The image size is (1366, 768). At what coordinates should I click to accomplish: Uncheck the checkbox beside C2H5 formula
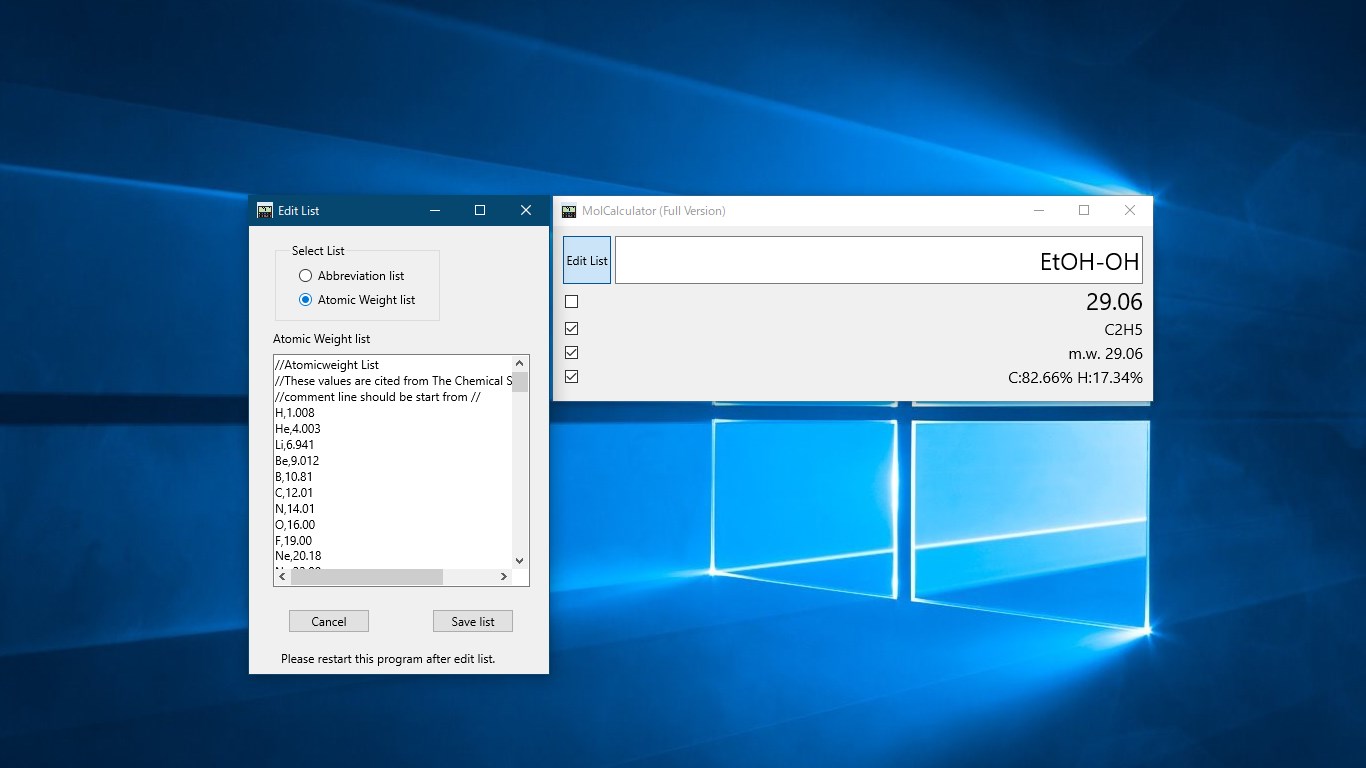[572, 329]
